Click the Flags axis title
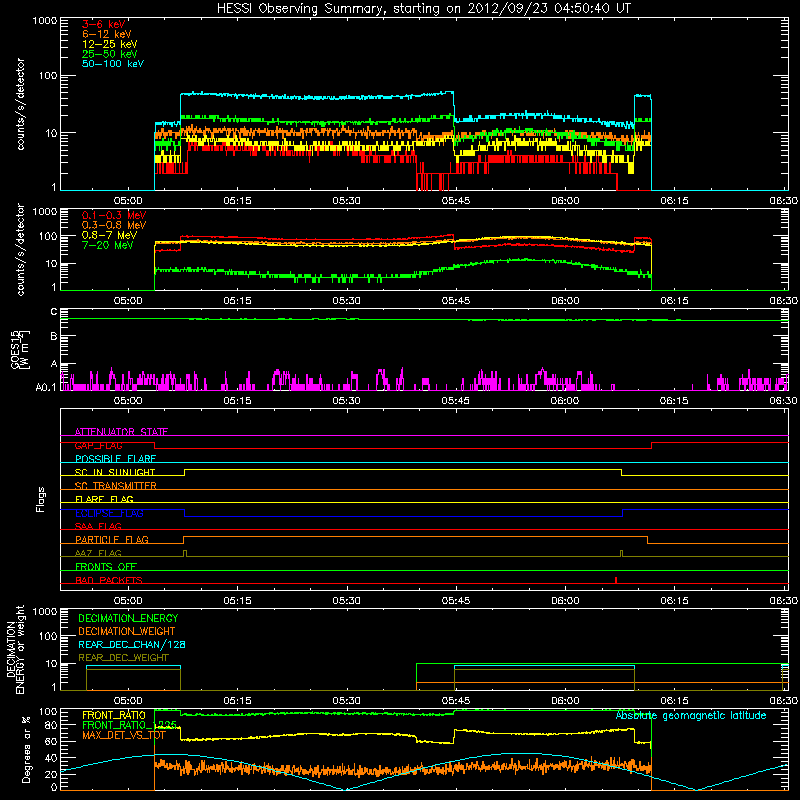Screen dimensions: 800x800 tap(40, 499)
